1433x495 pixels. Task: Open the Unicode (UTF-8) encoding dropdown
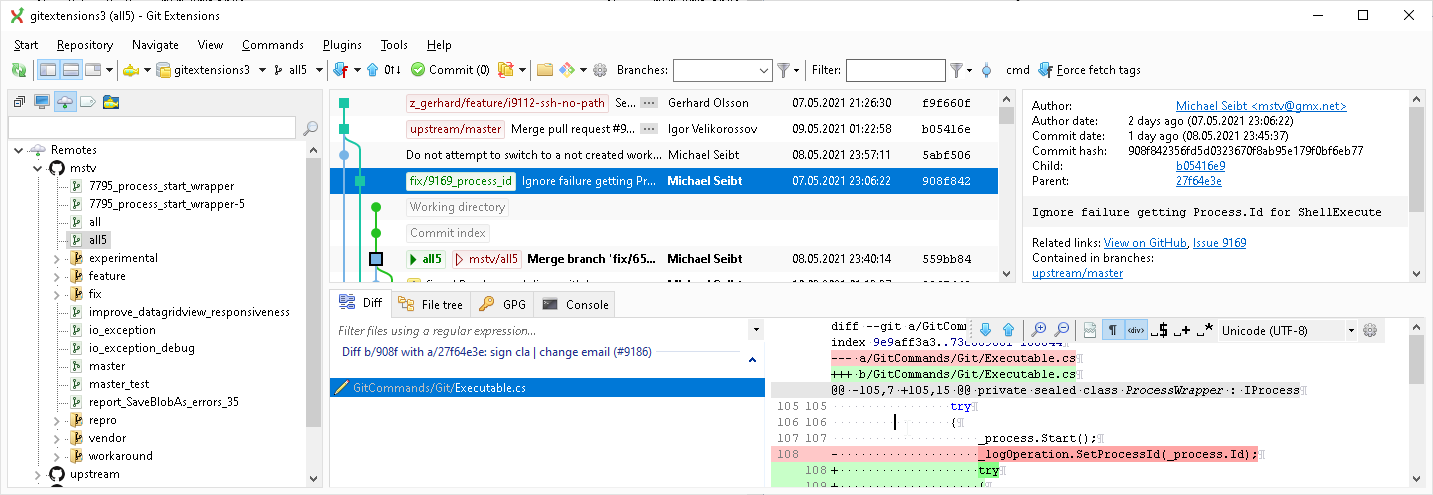pyautogui.click(x=1287, y=330)
